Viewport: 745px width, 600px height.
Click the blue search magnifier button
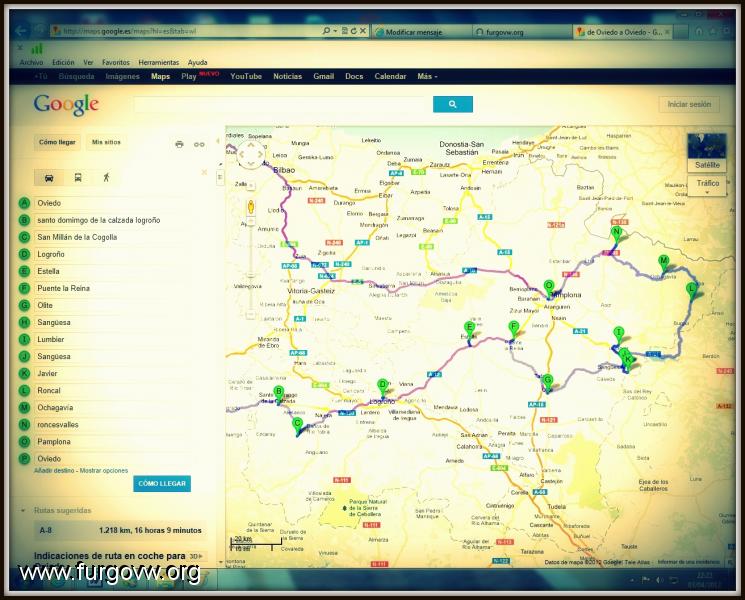pyautogui.click(x=452, y=104)
